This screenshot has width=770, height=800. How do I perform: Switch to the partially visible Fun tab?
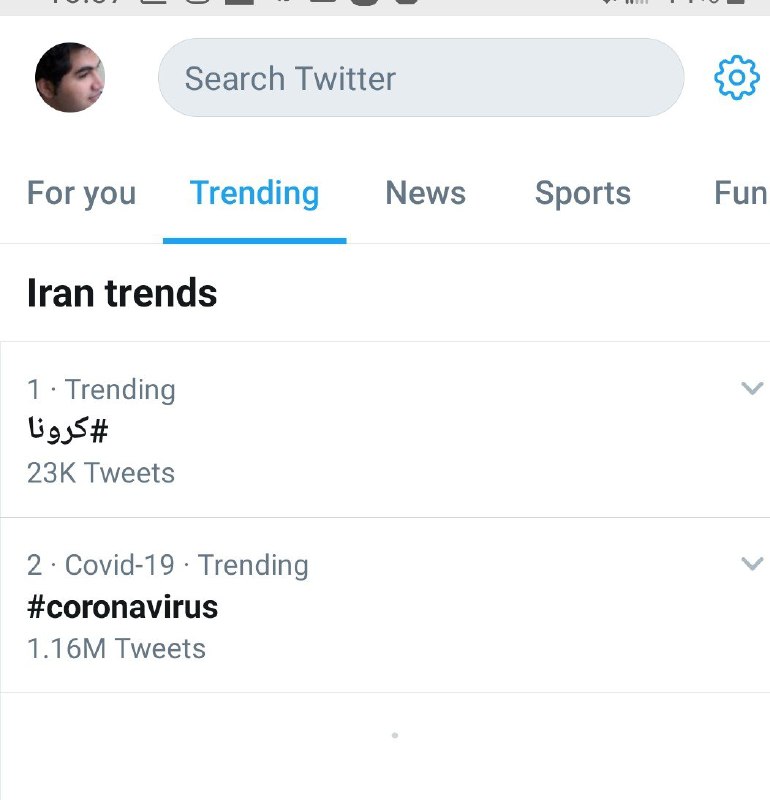click(x=740, y=193)
